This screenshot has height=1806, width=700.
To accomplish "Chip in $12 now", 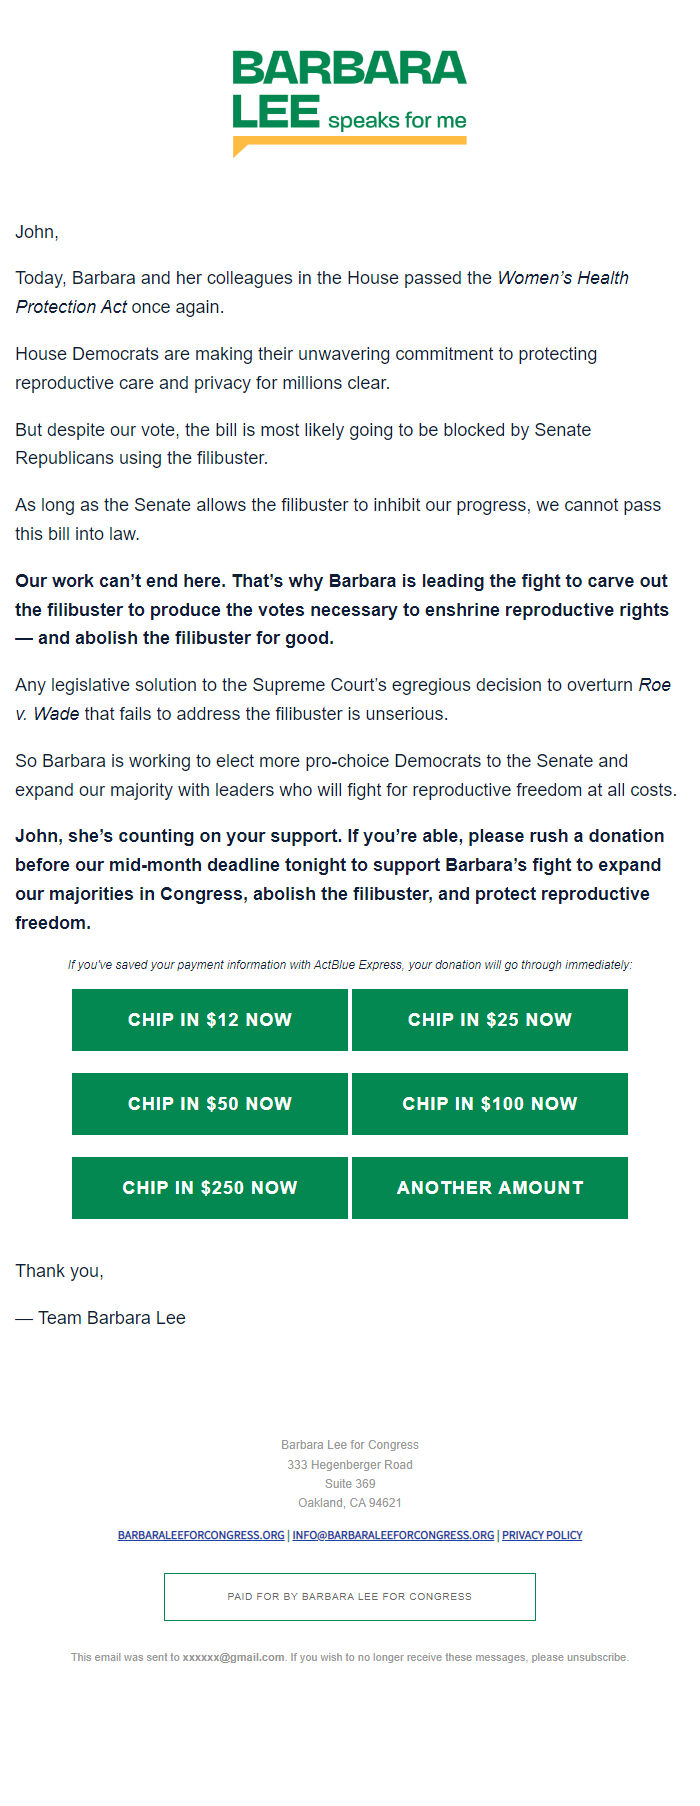I will coord(210,1020).
